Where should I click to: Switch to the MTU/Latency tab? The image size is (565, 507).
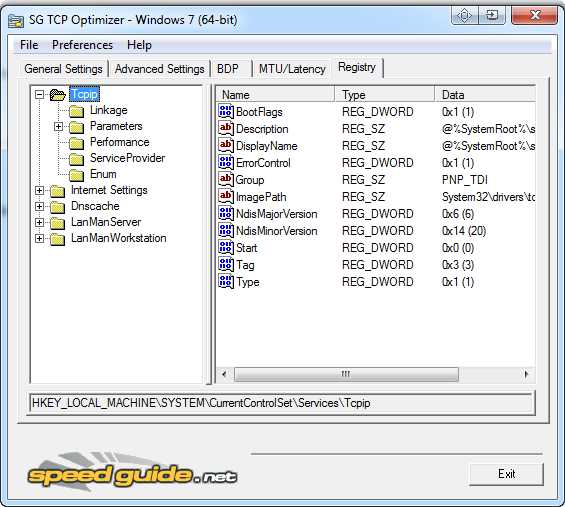click(292, 68)
